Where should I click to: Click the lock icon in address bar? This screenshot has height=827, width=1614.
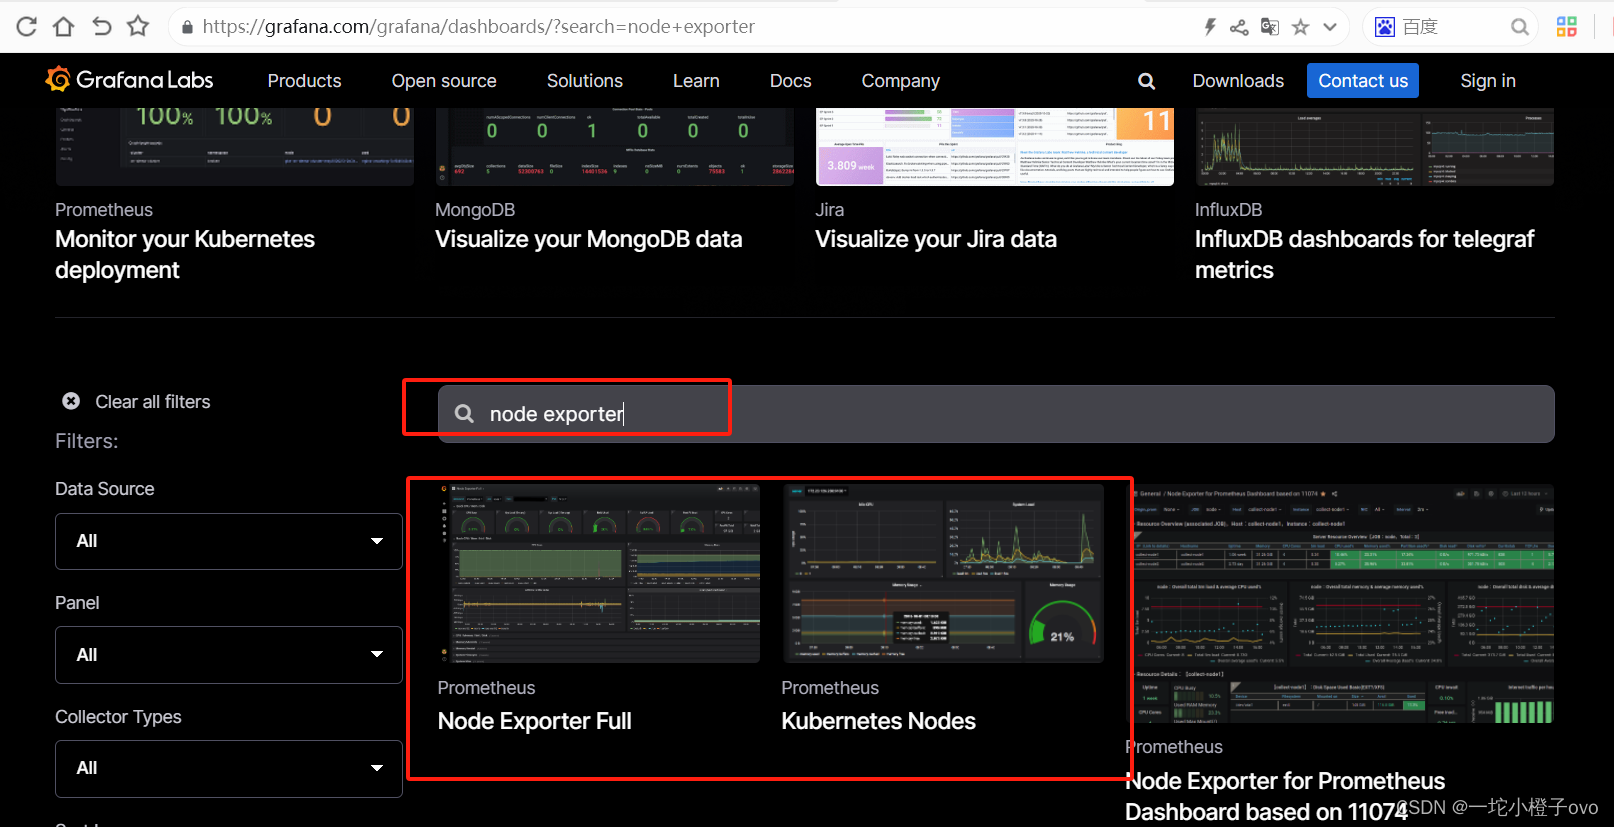pos(187,27)
